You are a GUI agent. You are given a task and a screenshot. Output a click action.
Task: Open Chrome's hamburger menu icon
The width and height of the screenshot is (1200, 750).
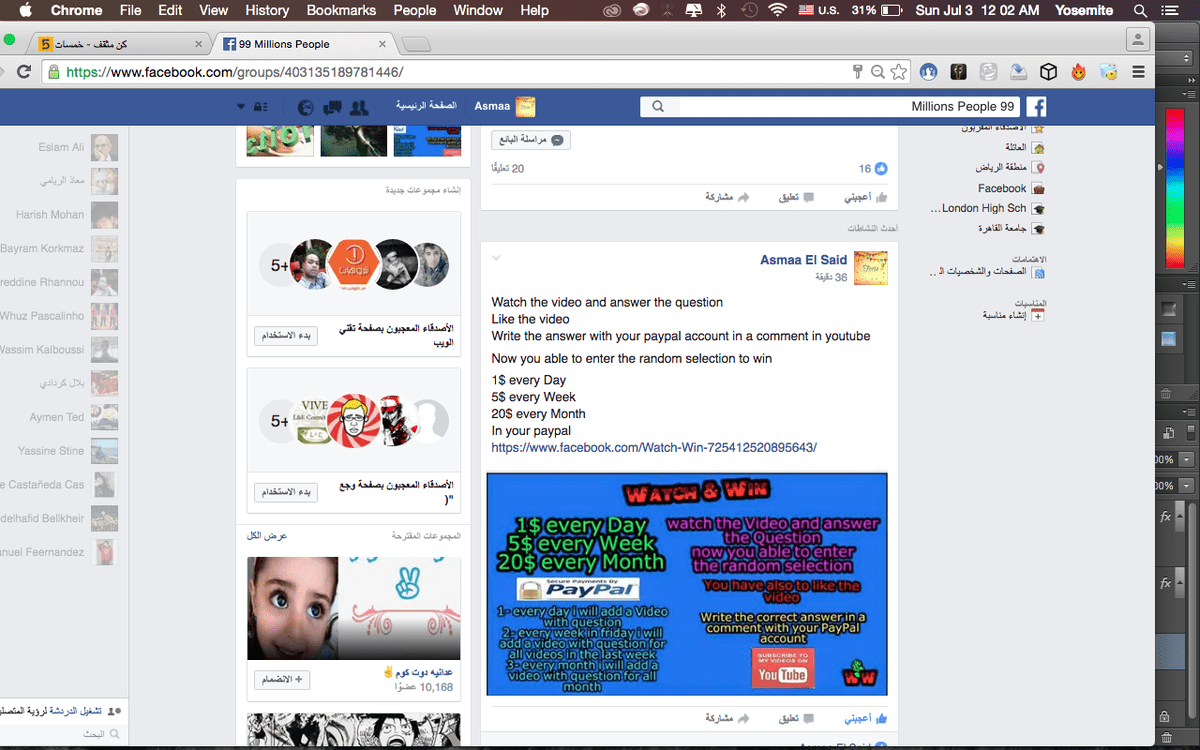(x=1139, y=72)
